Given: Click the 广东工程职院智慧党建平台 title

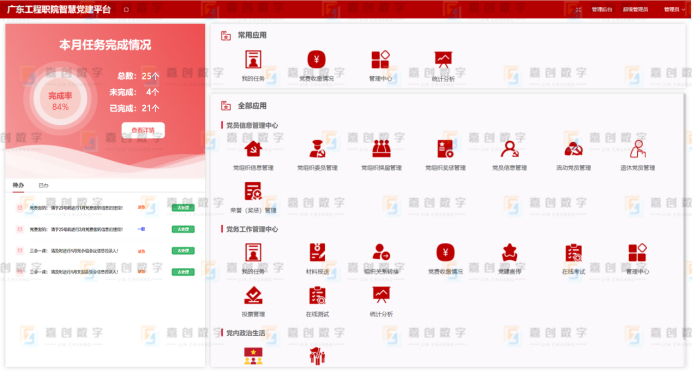Looking at the screenshot, I should [59, 9].
